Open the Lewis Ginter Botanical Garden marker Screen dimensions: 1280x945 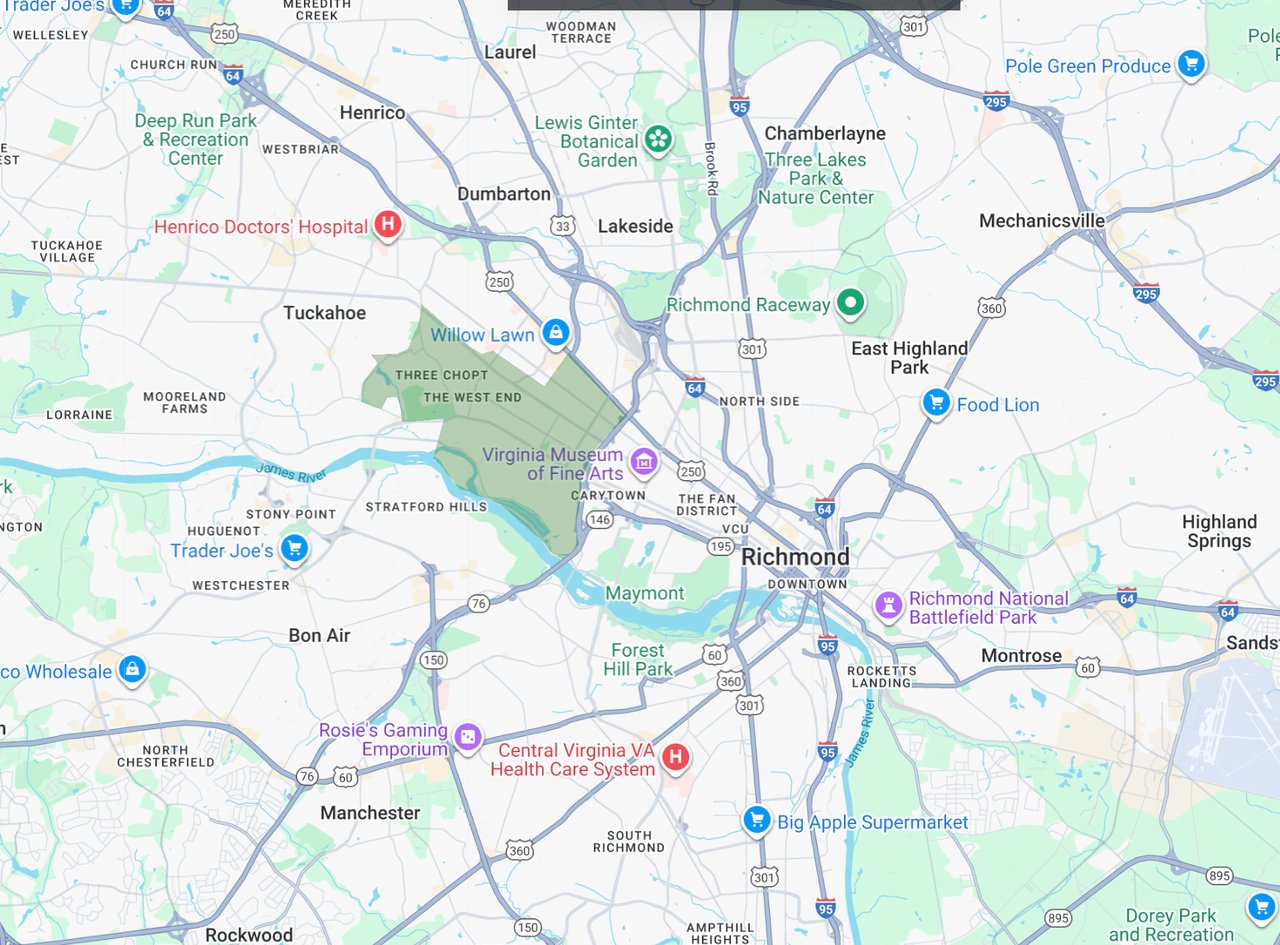[658, 139]
